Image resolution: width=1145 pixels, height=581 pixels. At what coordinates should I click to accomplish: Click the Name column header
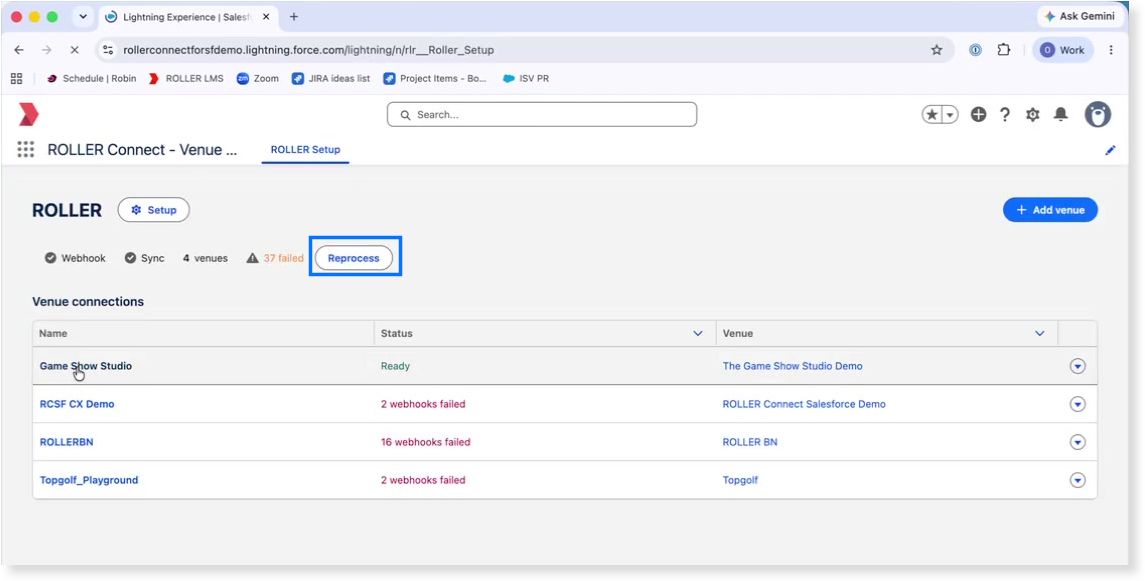[x=203, y=334]
